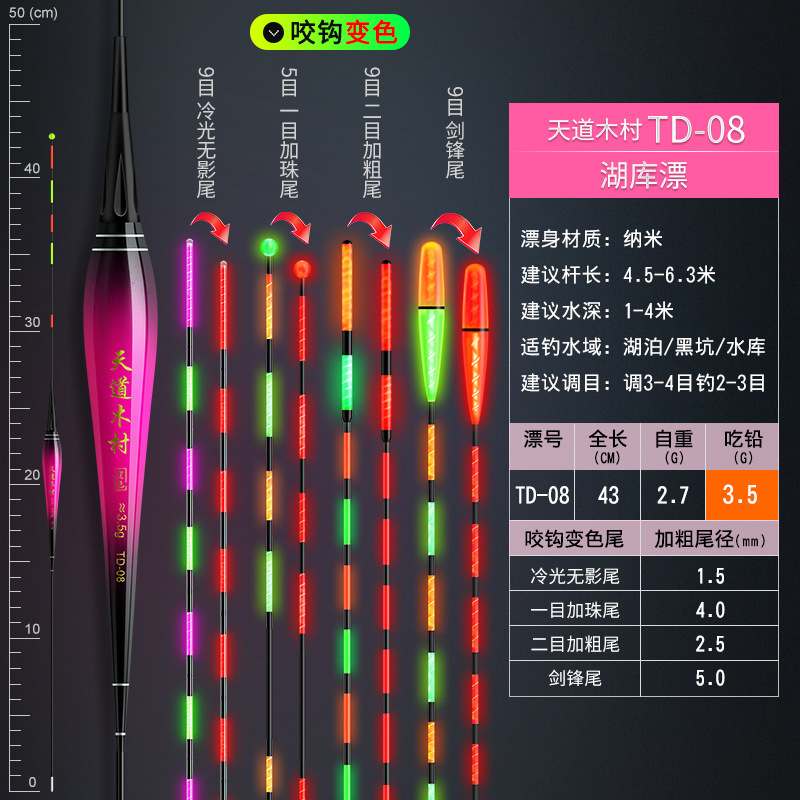Click the orange 3.5 cell
Viewport: 800px width, 800px height.
point(742,495)
